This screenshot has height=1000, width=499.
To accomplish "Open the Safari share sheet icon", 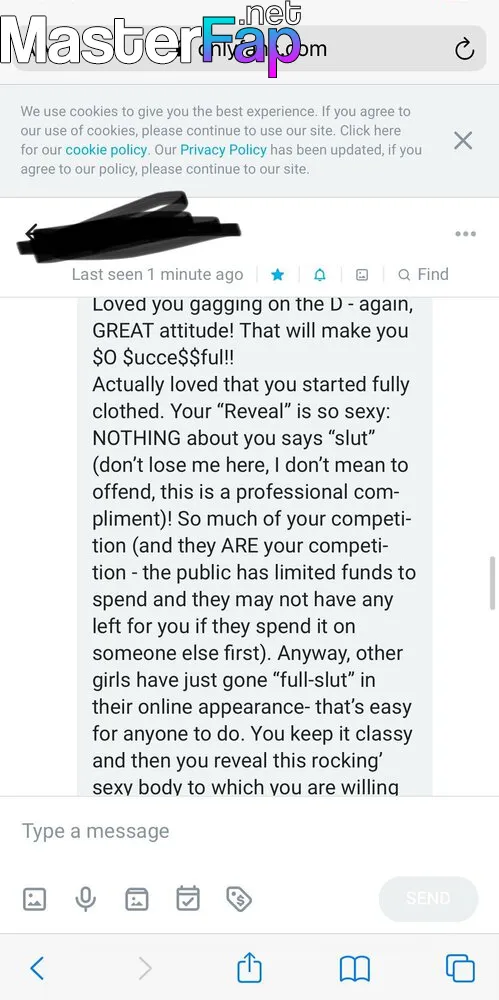I will [x=250, y=967].
